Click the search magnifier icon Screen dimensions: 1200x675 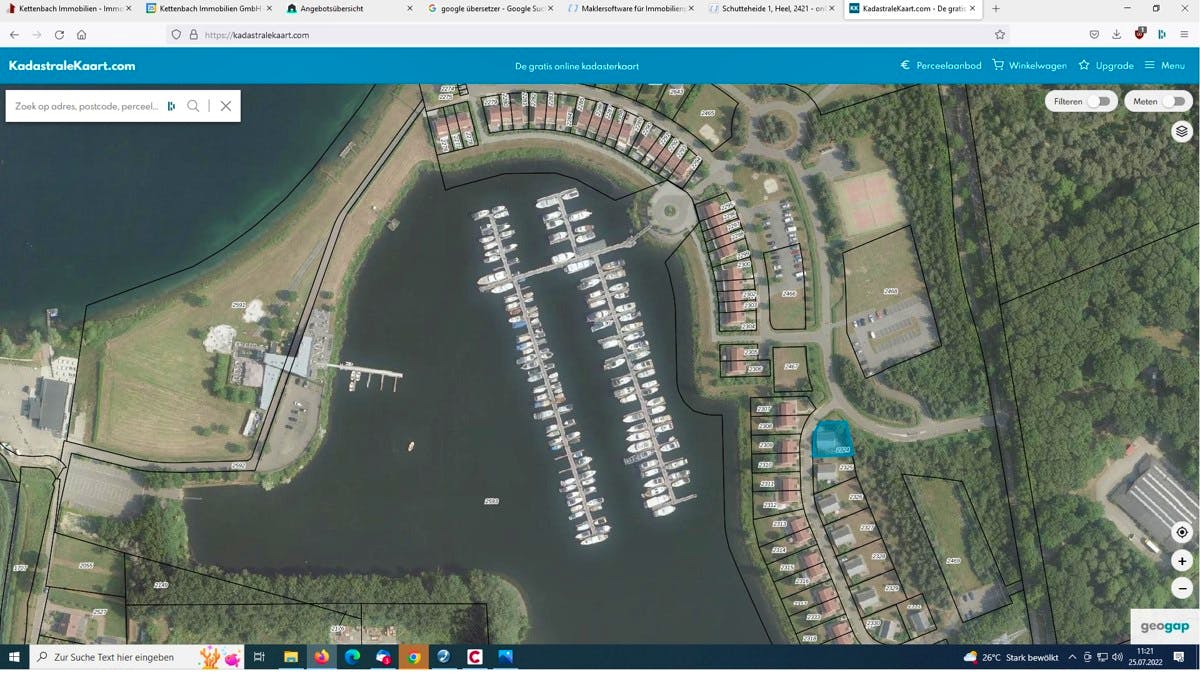tap(193, 106)
